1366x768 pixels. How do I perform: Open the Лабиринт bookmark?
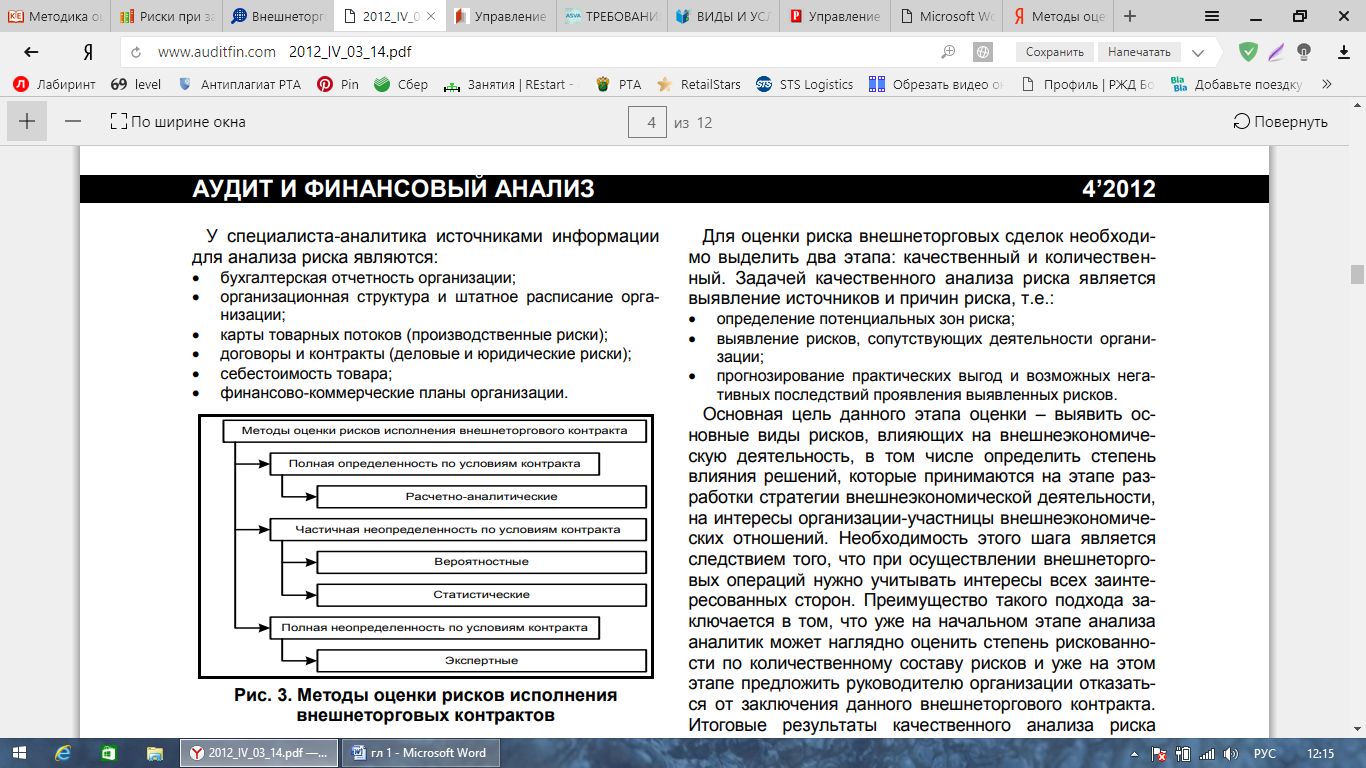(x=54, y=85)
